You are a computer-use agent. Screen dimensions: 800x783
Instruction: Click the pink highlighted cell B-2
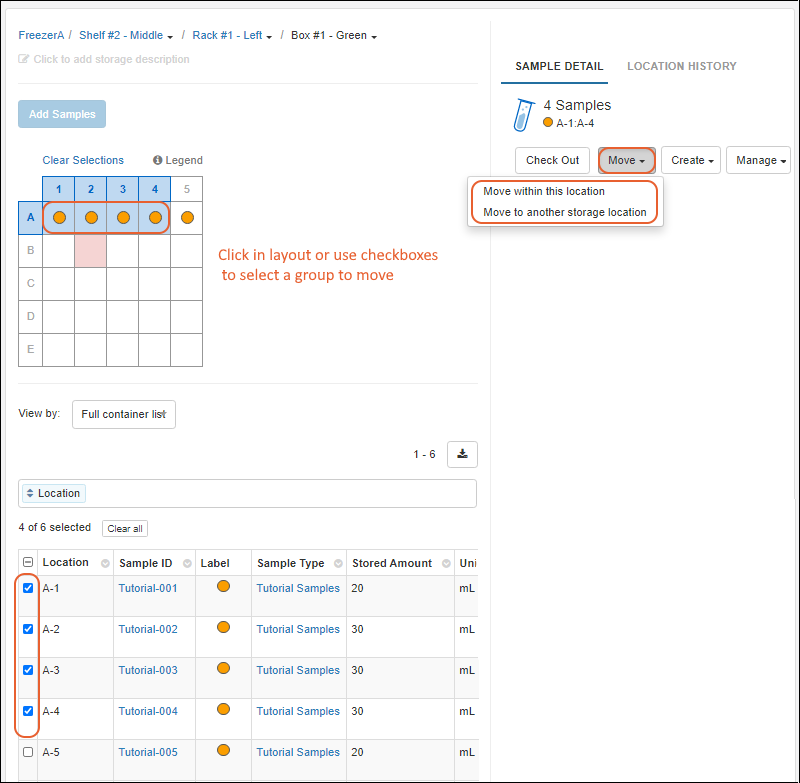click(x=91, y=251)
